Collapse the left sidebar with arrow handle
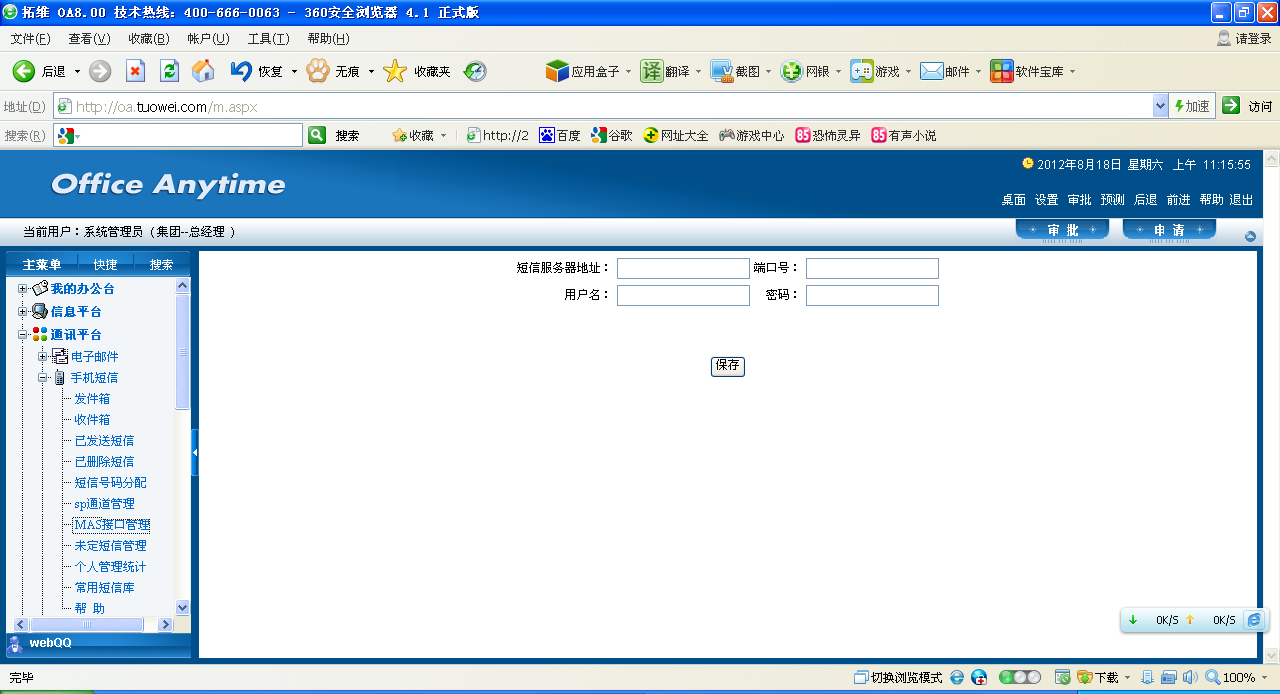Image resolution: width=1280 pixels, height=694 pixels. click(x=195, y=453)
